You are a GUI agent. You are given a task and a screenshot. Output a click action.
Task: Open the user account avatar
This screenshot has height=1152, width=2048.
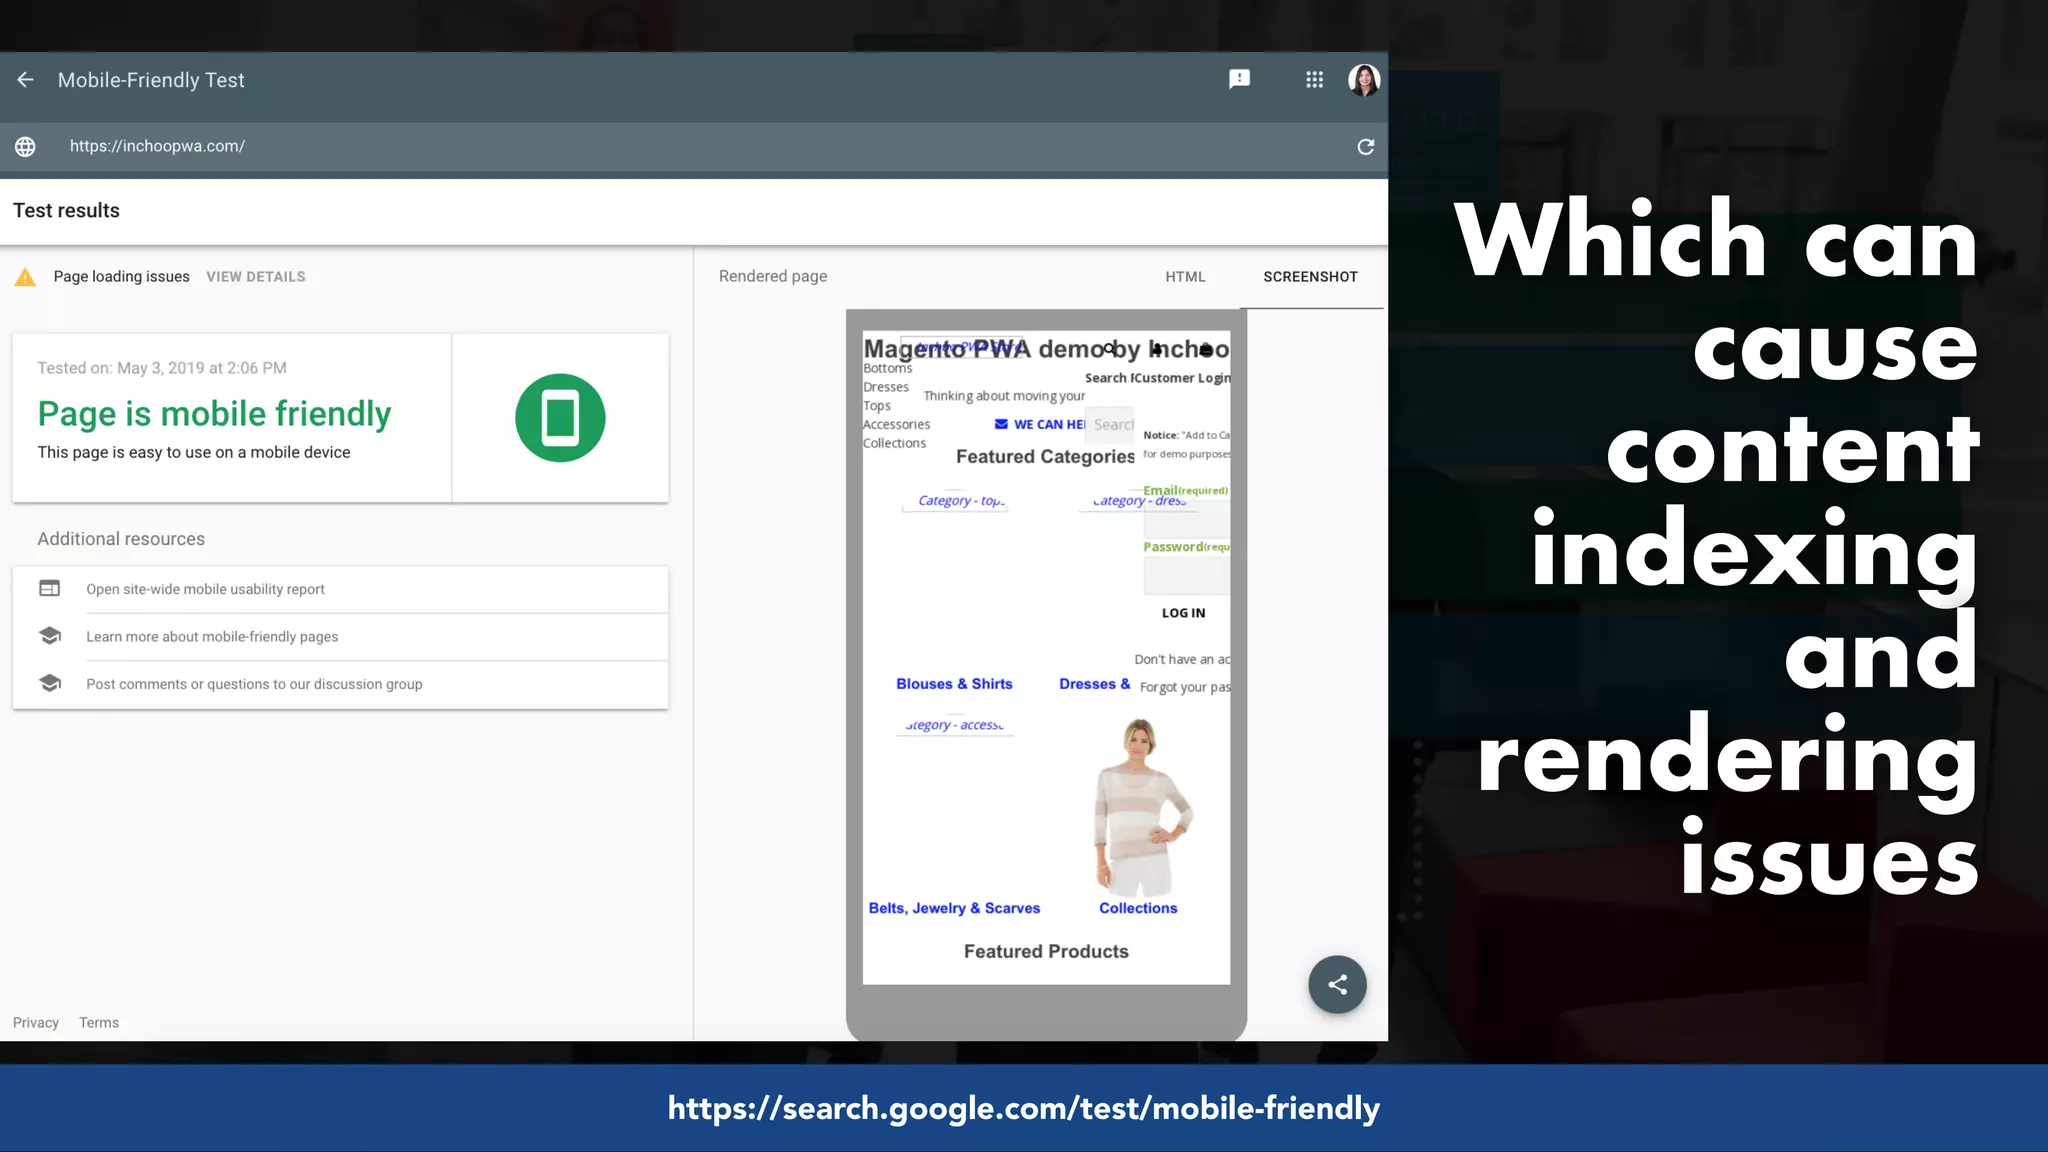[x=1364, y=80]
